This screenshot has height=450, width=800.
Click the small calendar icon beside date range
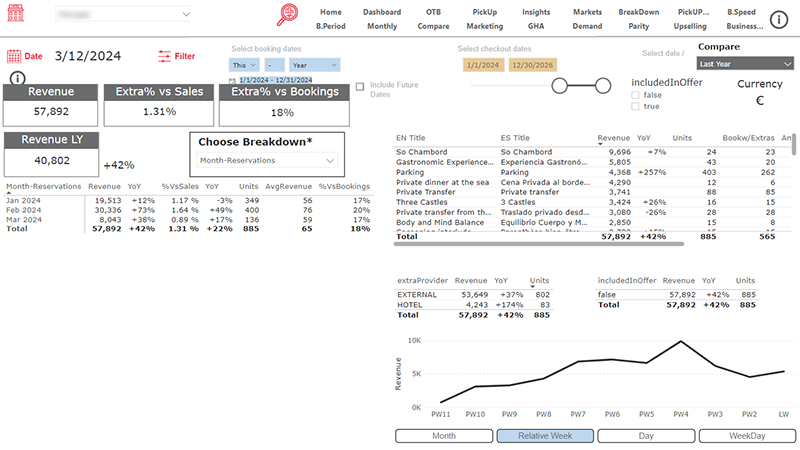pos(232,80)
